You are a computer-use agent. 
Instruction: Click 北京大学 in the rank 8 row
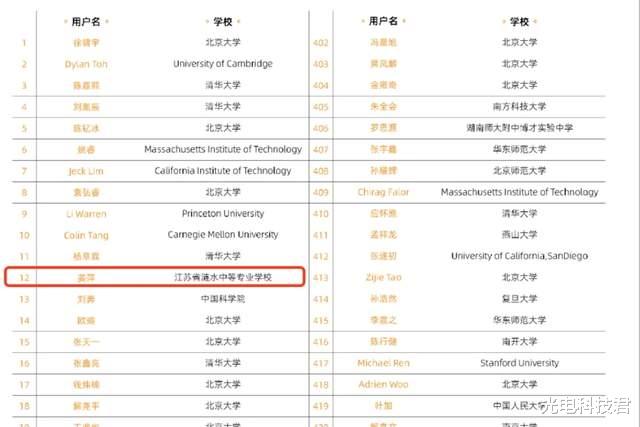[x=223, y=192]
